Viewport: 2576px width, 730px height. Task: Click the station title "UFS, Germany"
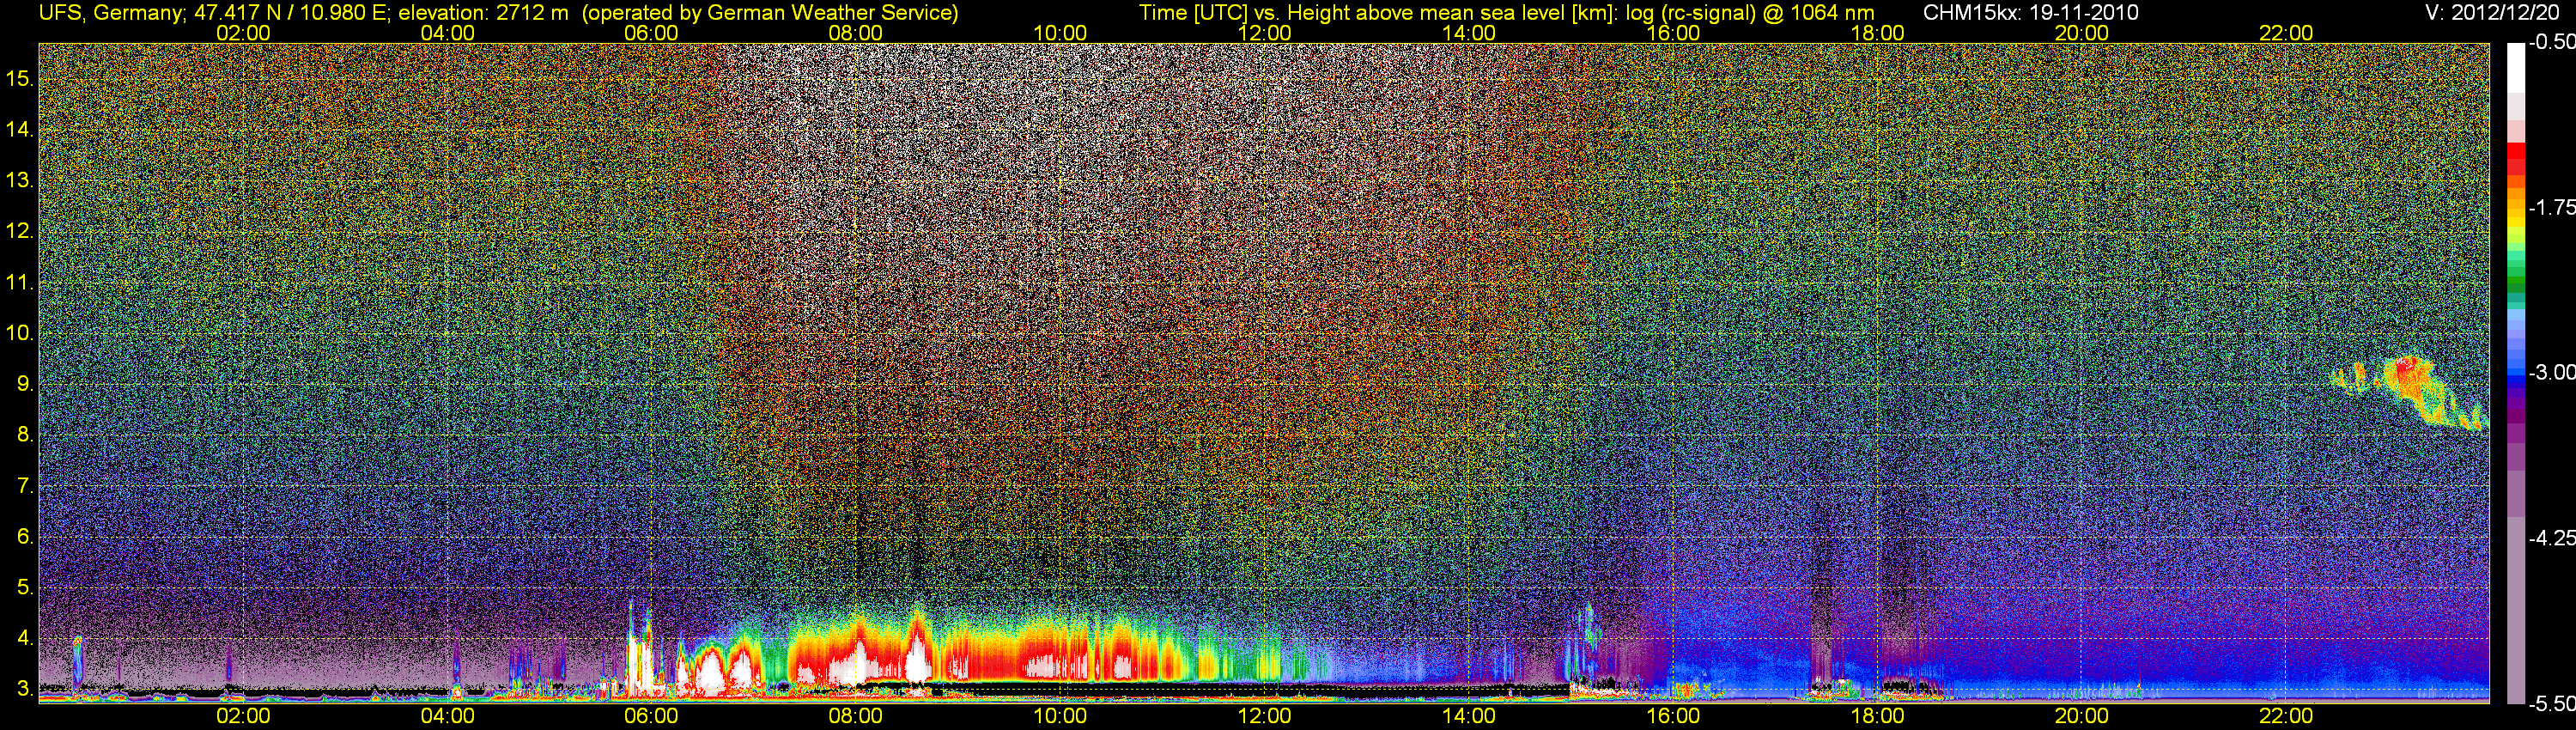pyautogui.click(x=110, y=13)
